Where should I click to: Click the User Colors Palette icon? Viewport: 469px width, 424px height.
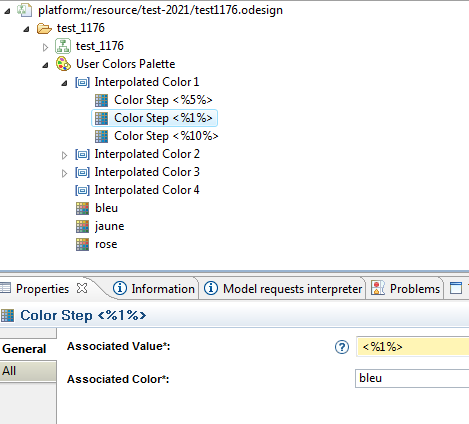pyautogui.click(x=63, y=64)
